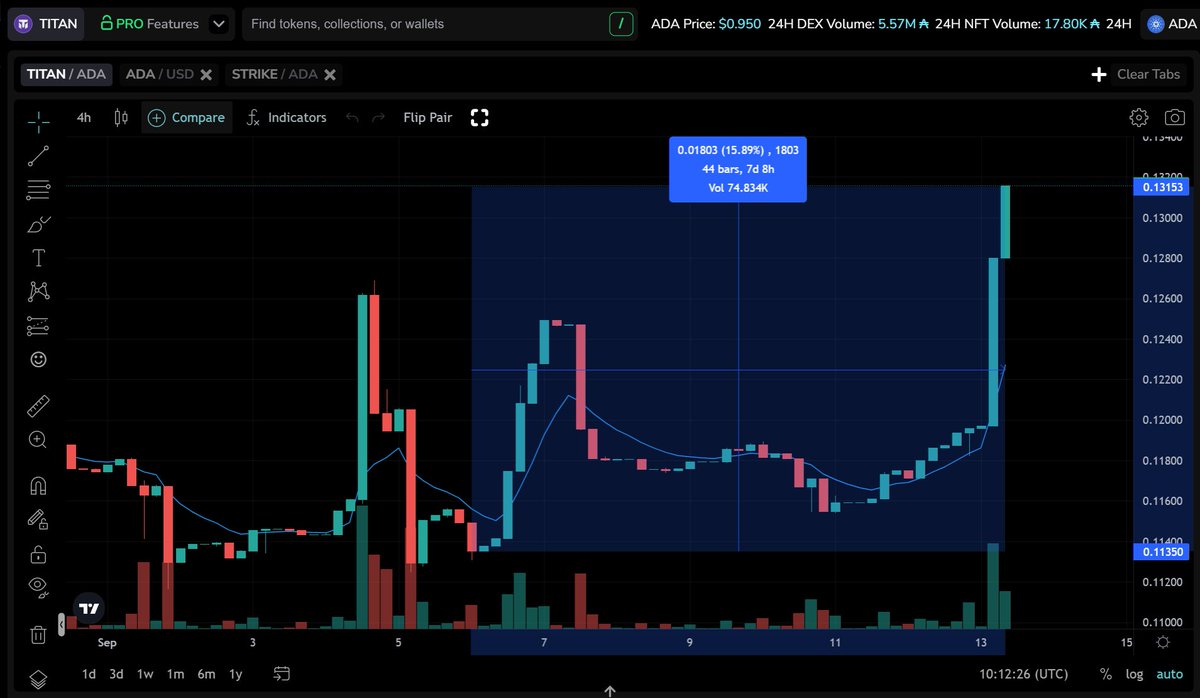Screen dimensions: 1200x698
Task: Toggle stay in drawing mode pencil-lock
Action: [x=38, y=519]
